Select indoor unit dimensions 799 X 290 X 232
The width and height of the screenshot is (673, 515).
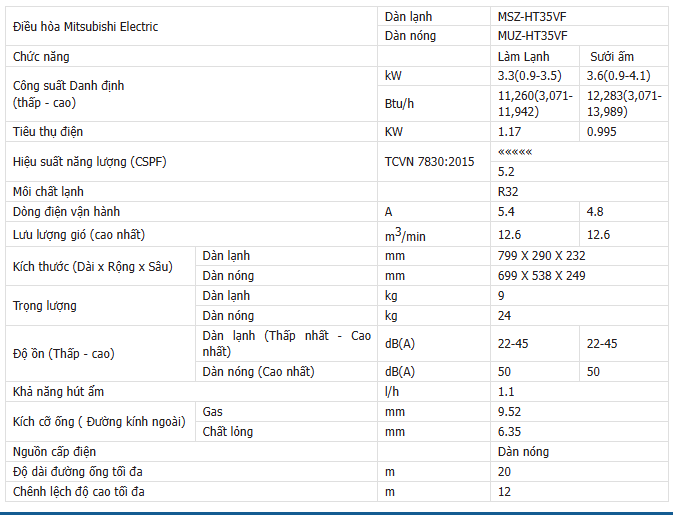point(542,256)
